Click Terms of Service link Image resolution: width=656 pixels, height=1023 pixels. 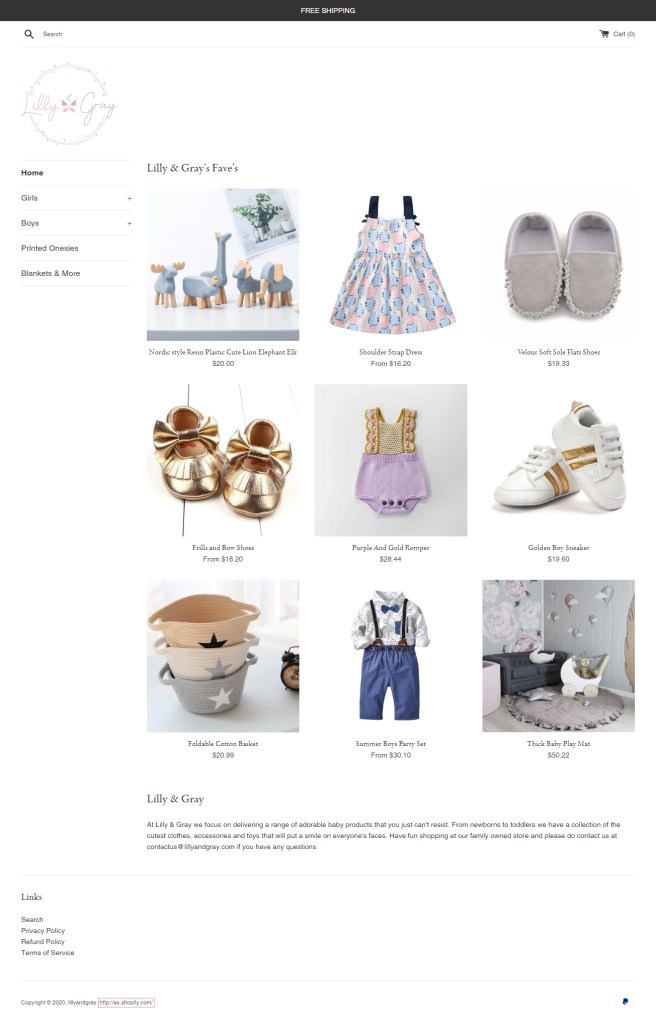pos(48,953)
